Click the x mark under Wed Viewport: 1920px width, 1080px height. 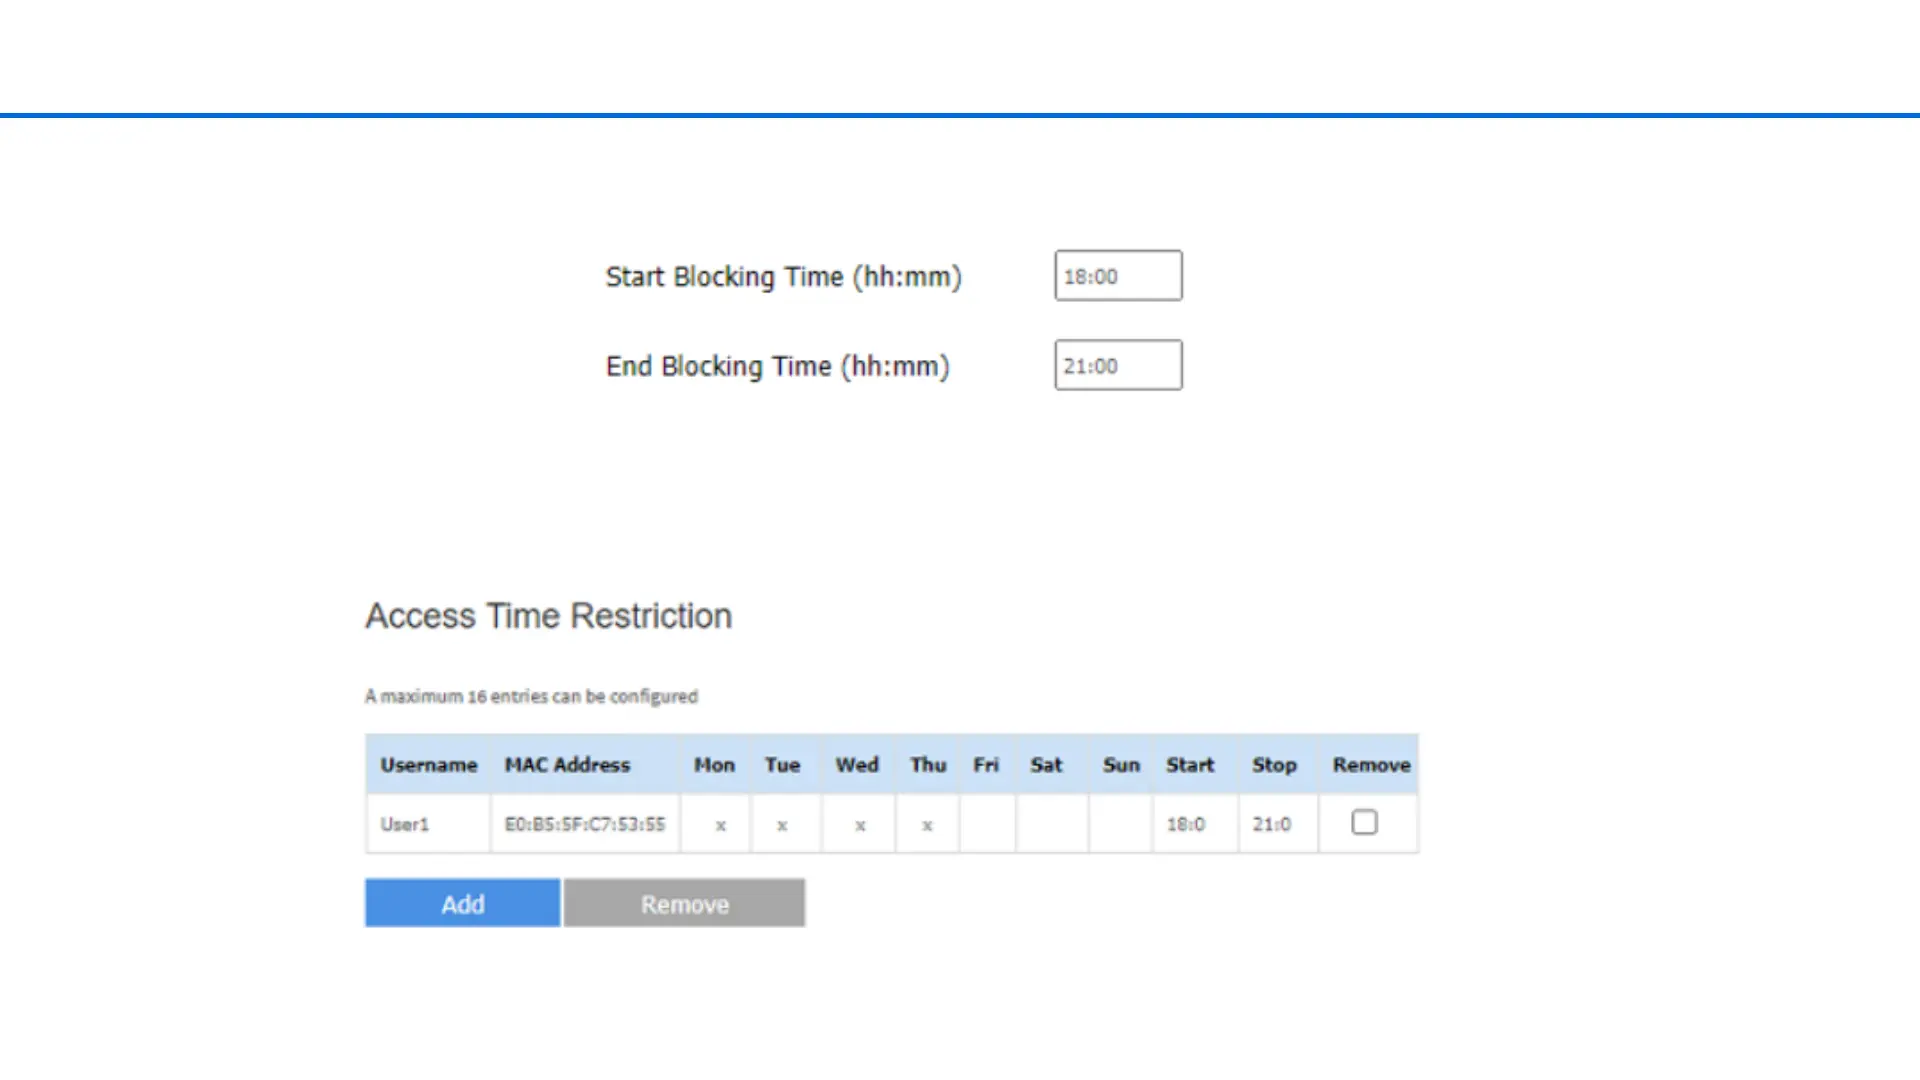[859, 825]
